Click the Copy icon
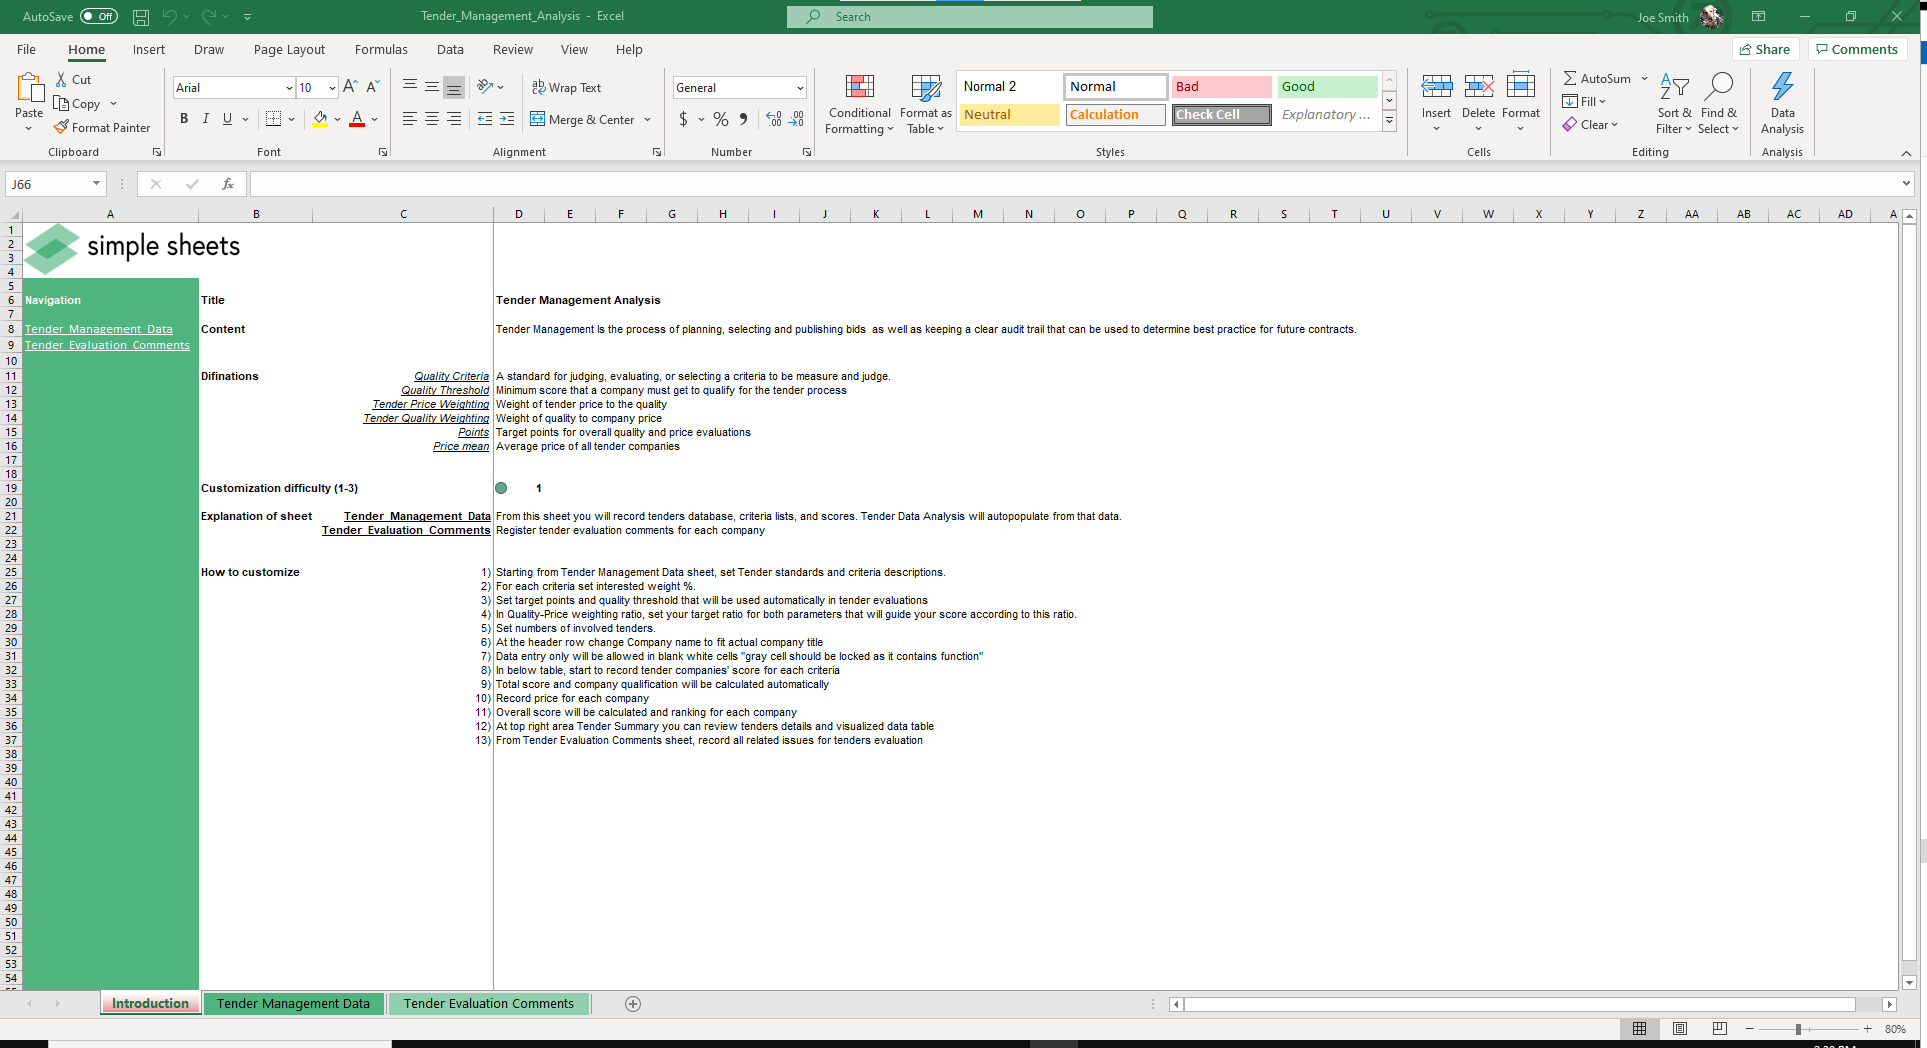This screenshot has height=1048, width=1927. (62, 103)
